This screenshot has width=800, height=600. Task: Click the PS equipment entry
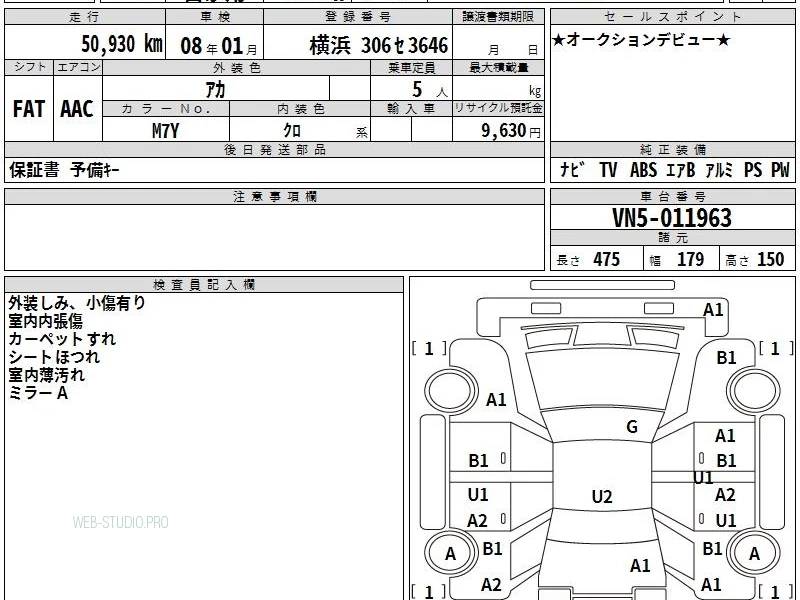pyautogui.click(x=753, y=169)
